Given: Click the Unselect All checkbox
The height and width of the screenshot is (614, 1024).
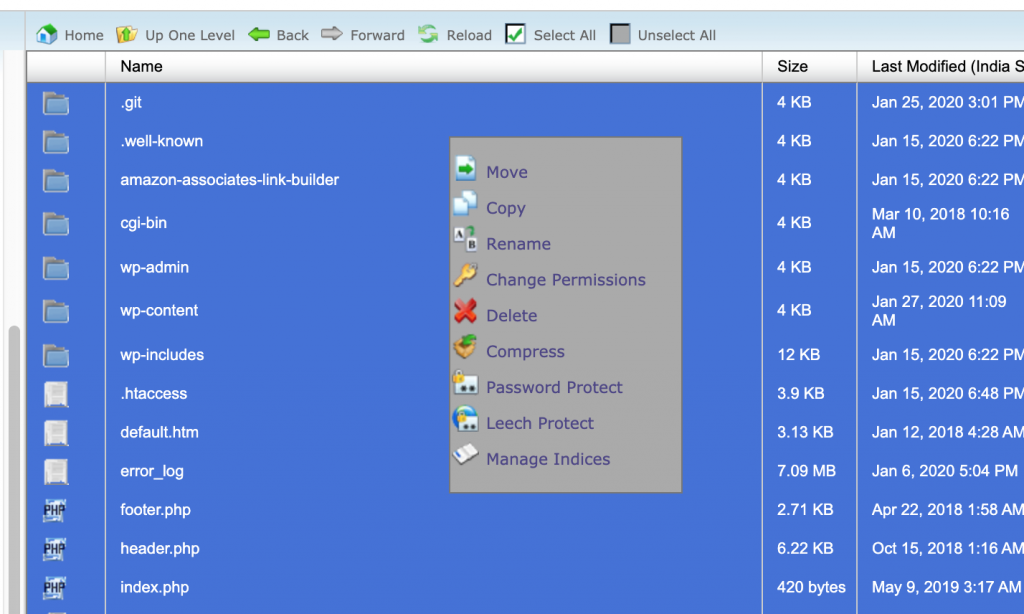Looking at the screenshot, I should (620, 34).
